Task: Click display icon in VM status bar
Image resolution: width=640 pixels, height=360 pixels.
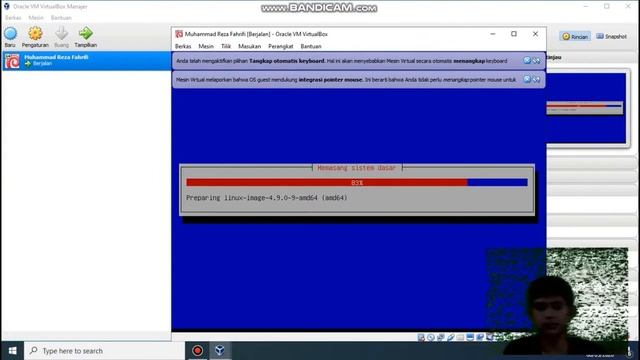Action: pos(470,337)
